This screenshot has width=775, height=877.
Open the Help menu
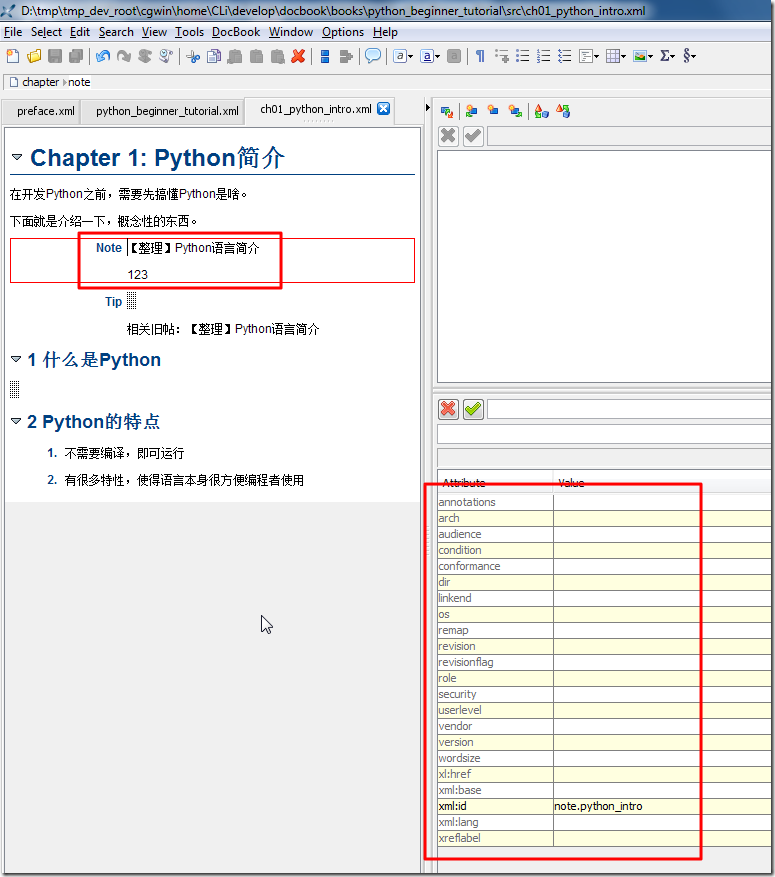(x=385, y=32)
